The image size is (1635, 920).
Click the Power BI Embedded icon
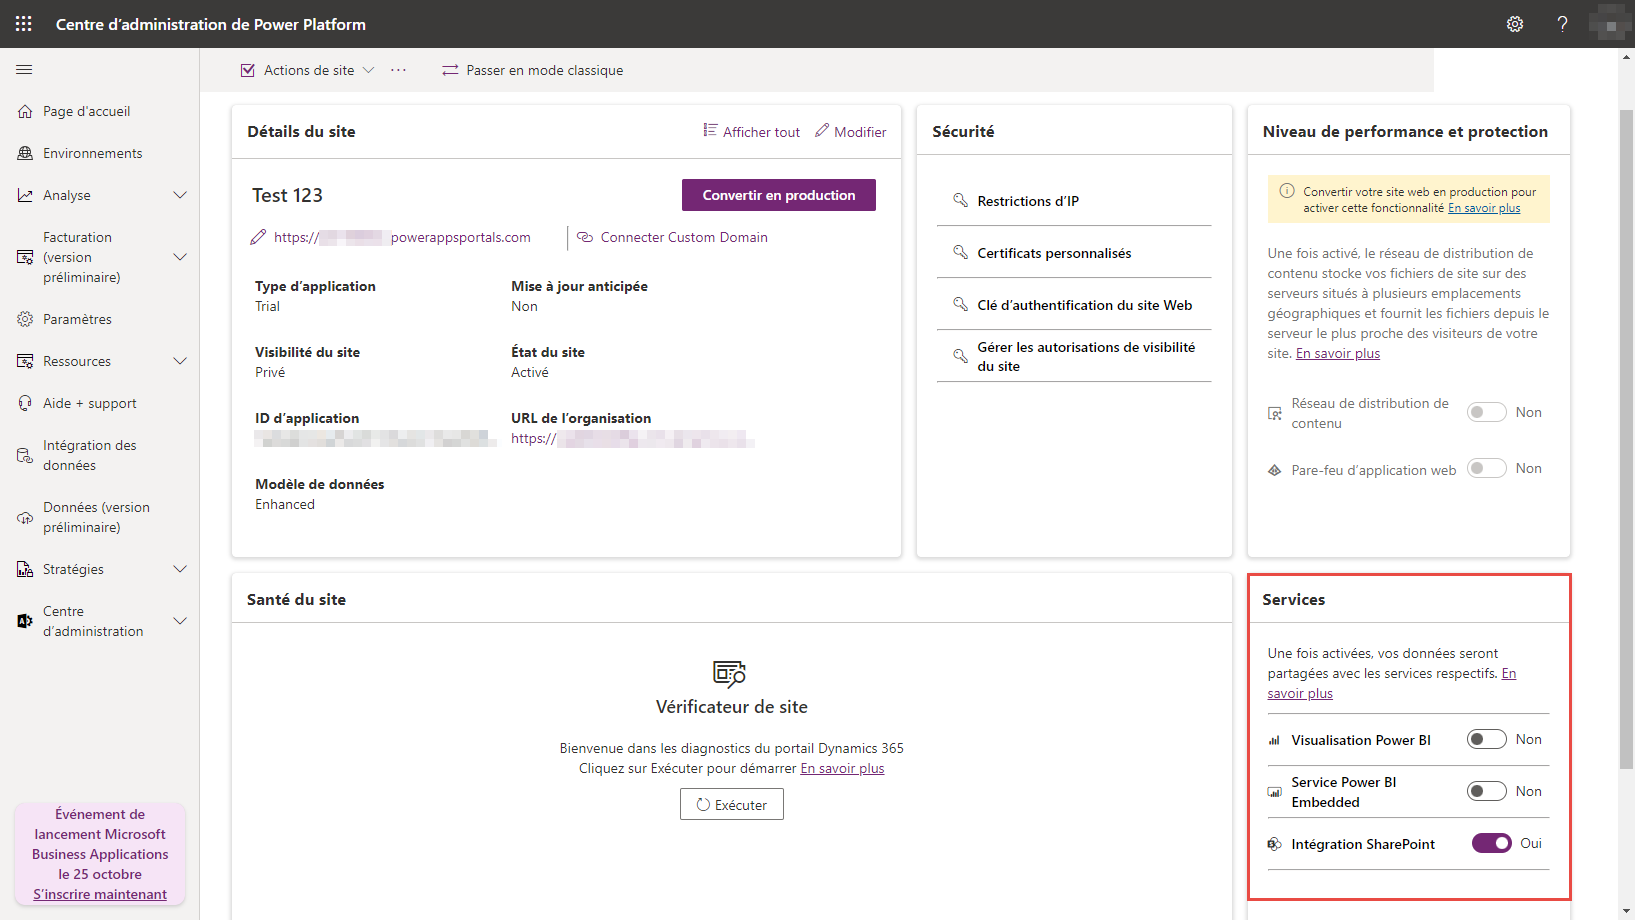point(1275,792)
